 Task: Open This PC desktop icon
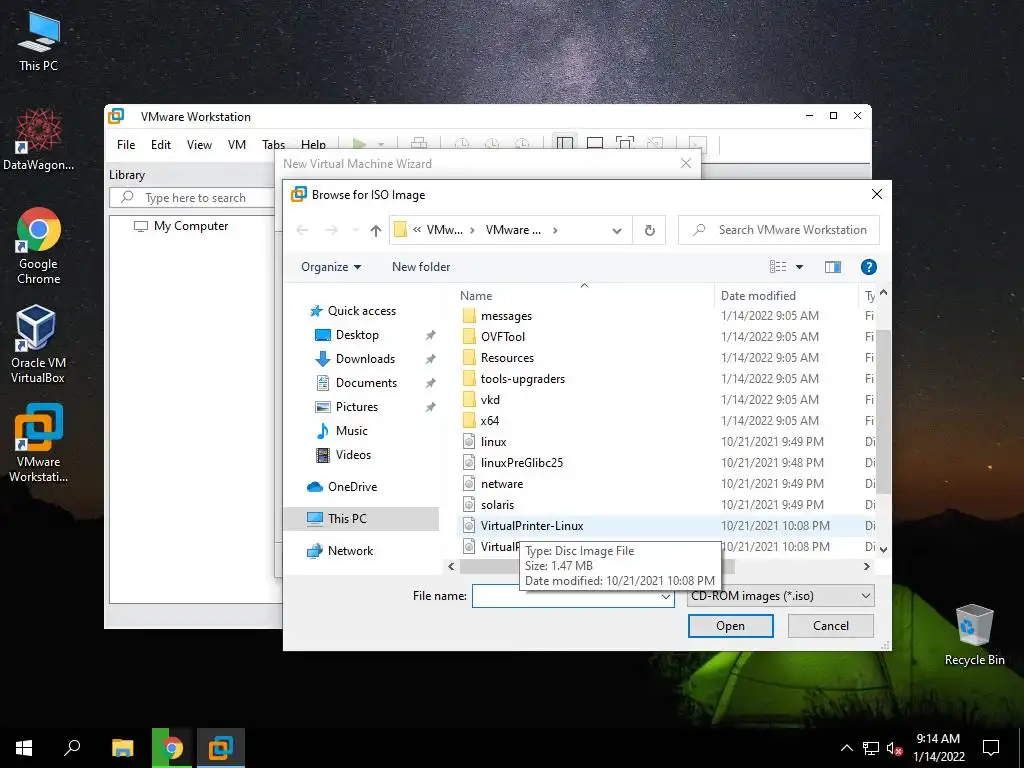39,42
